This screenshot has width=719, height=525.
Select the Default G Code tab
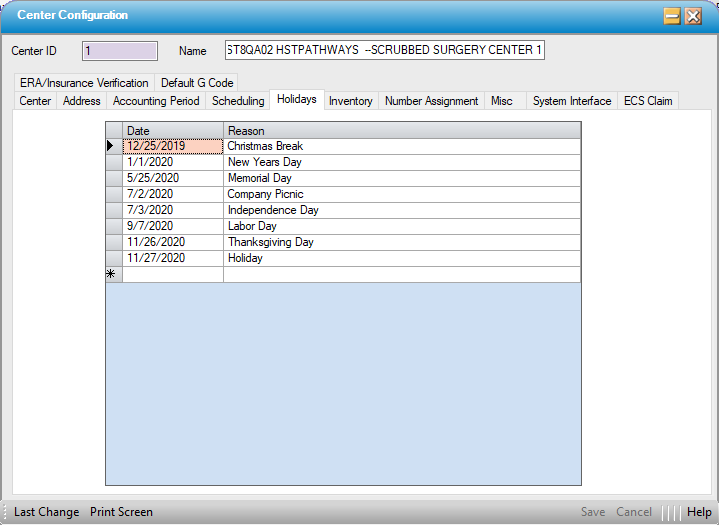click(x=197, y=83)
